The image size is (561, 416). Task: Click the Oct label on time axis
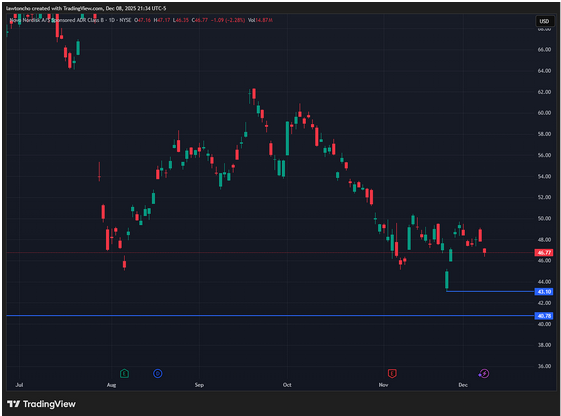[287, 385]
